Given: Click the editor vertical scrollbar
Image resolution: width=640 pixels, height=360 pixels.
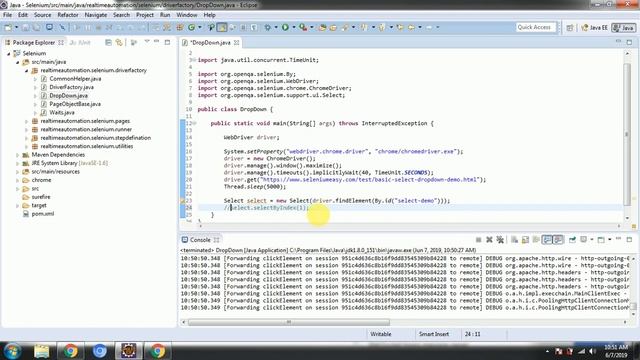Looking at the screenshot, I should tap(627, 135).
